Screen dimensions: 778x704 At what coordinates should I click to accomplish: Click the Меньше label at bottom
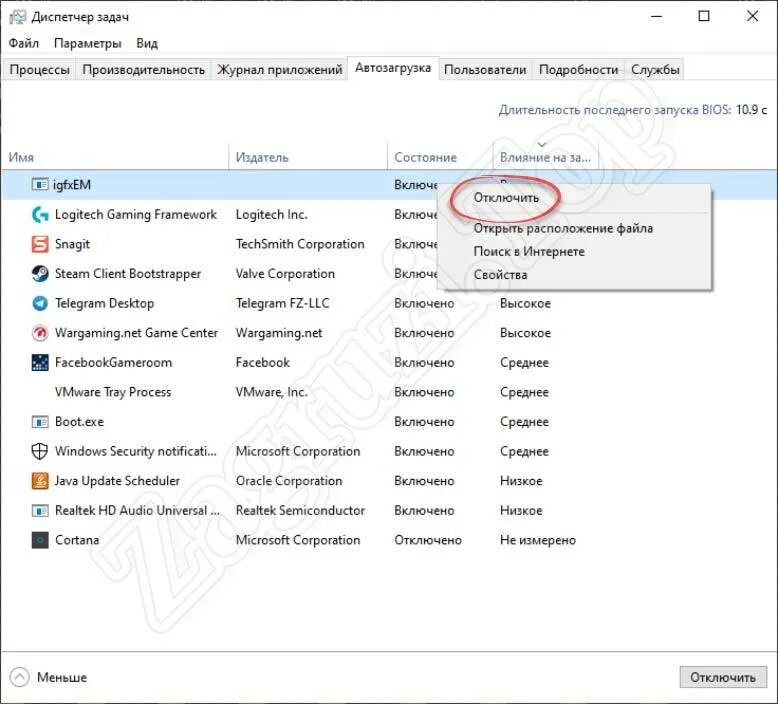coord(62,677)
